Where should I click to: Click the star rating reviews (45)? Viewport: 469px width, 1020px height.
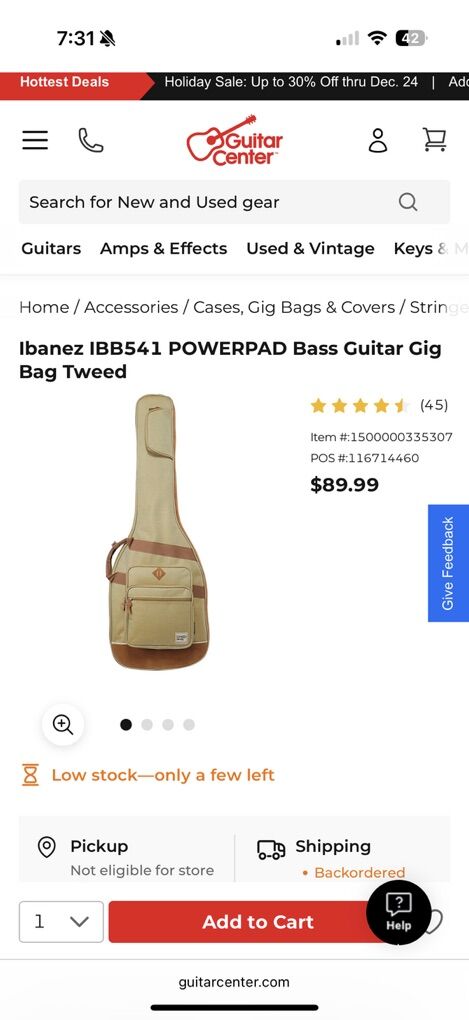(x=379, y=406)
